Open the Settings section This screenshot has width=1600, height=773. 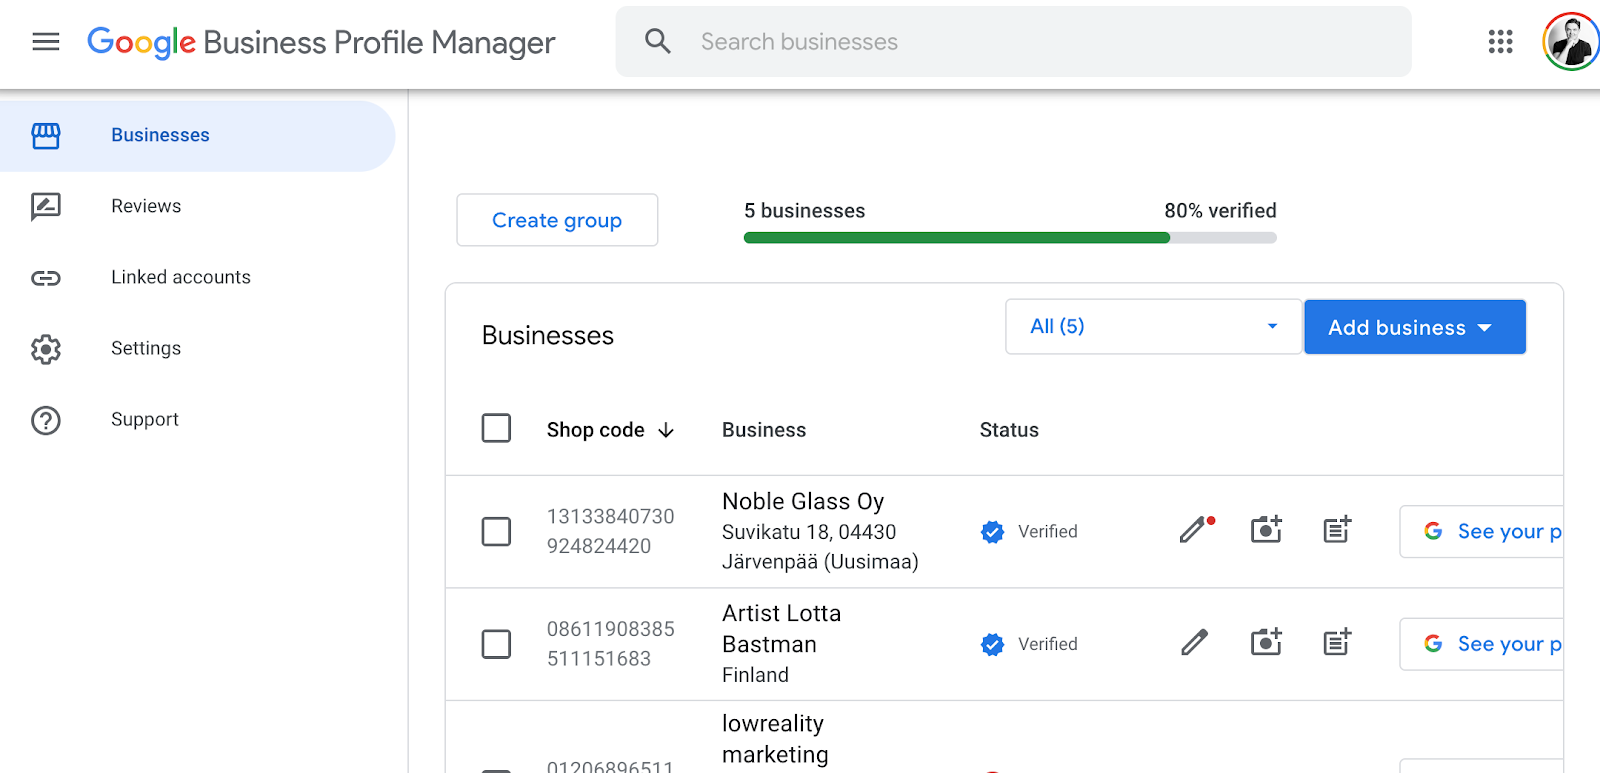pyautogui.click(x=146, y=348)
